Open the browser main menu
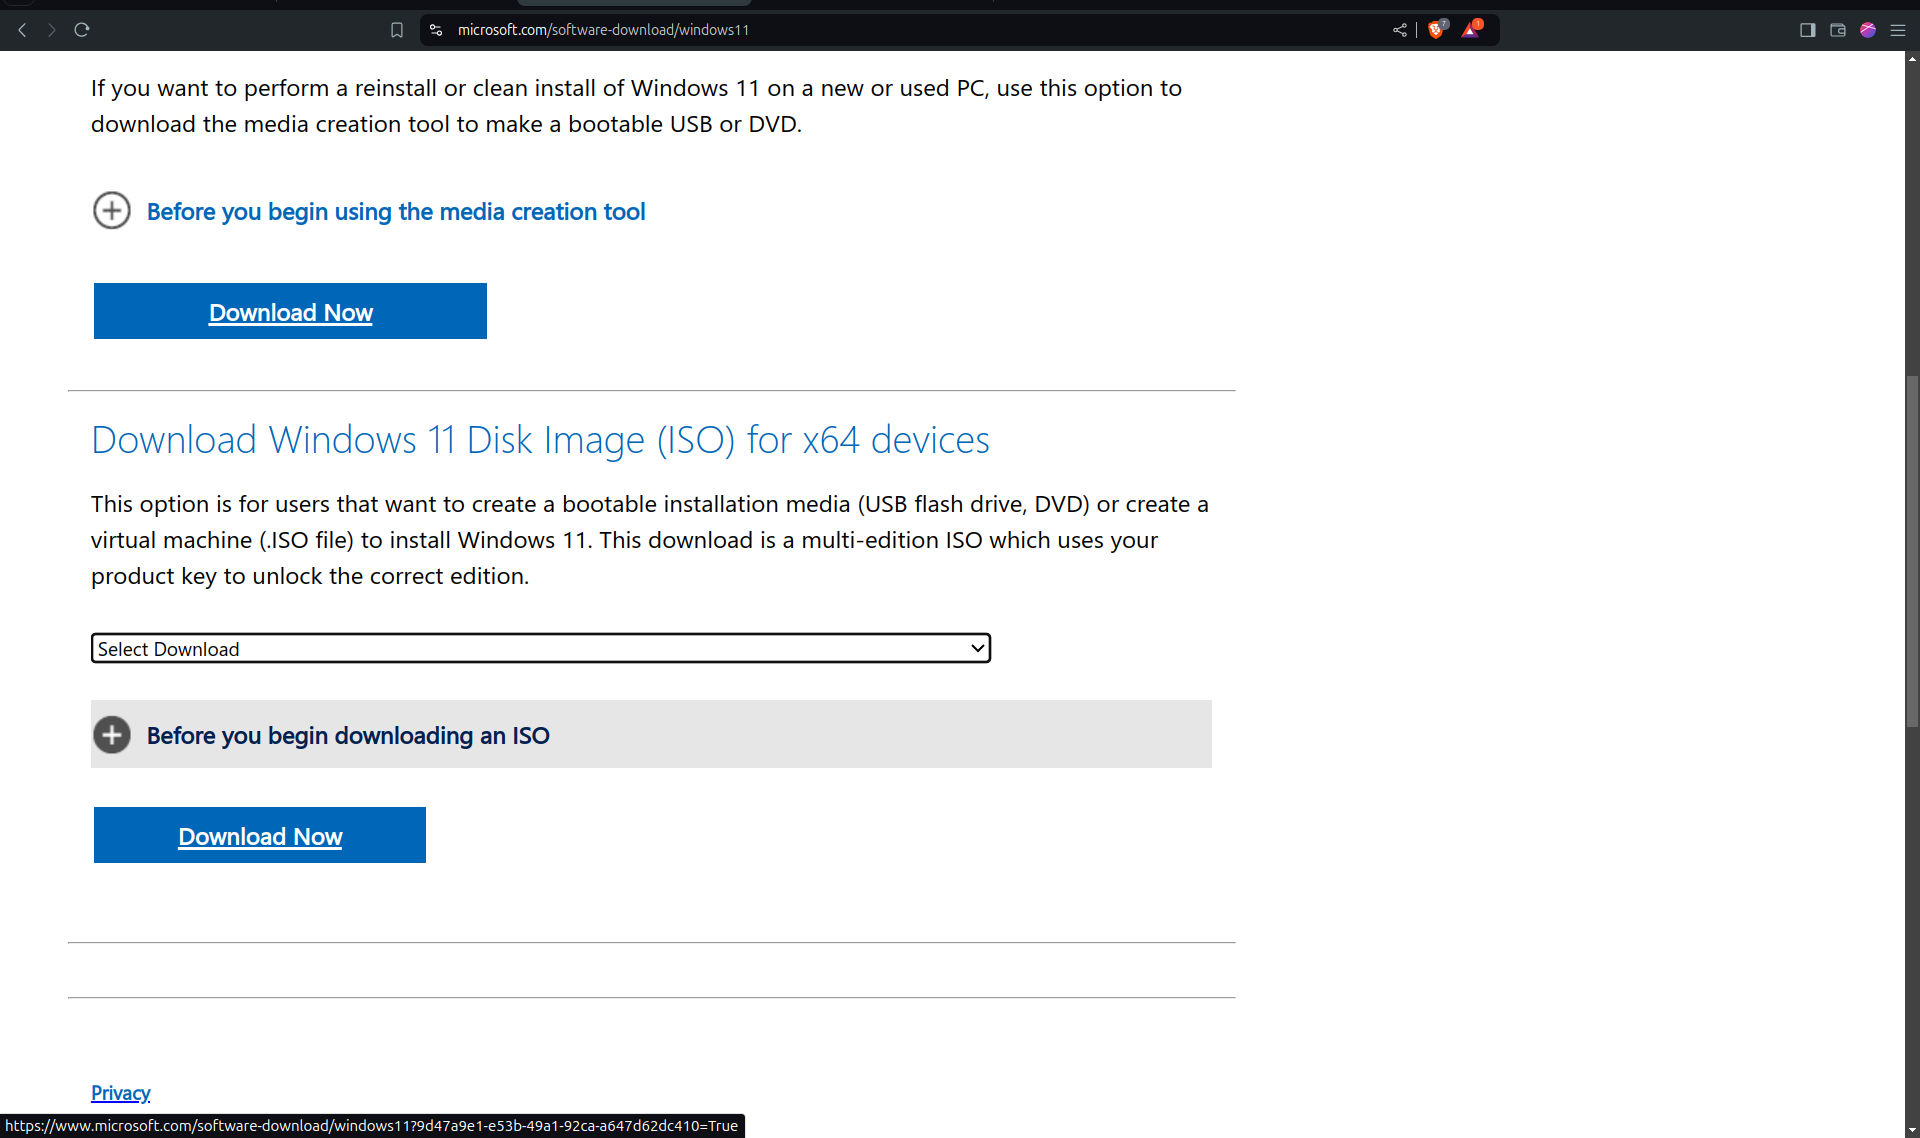The width and height of the screenshot is (1920, 1138). 1897,30
